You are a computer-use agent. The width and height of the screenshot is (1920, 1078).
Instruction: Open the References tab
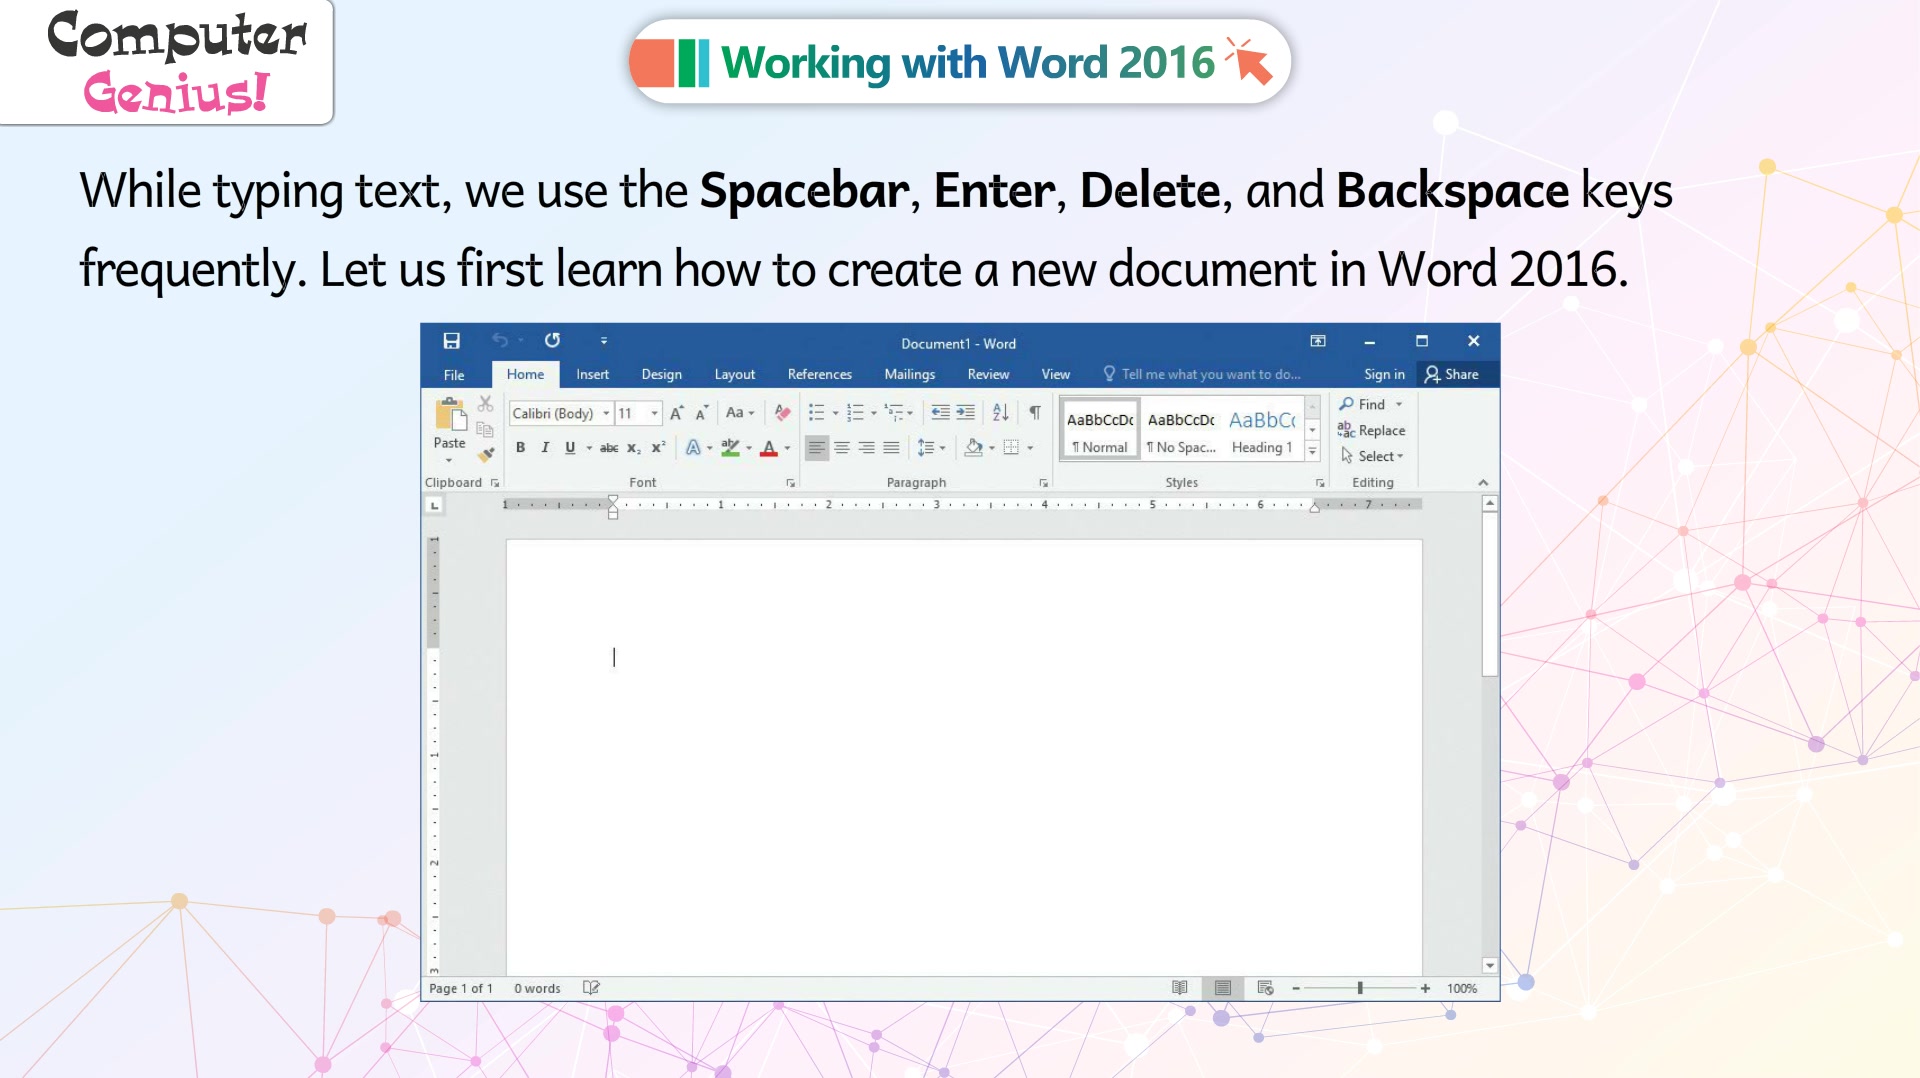click(819, 374)
